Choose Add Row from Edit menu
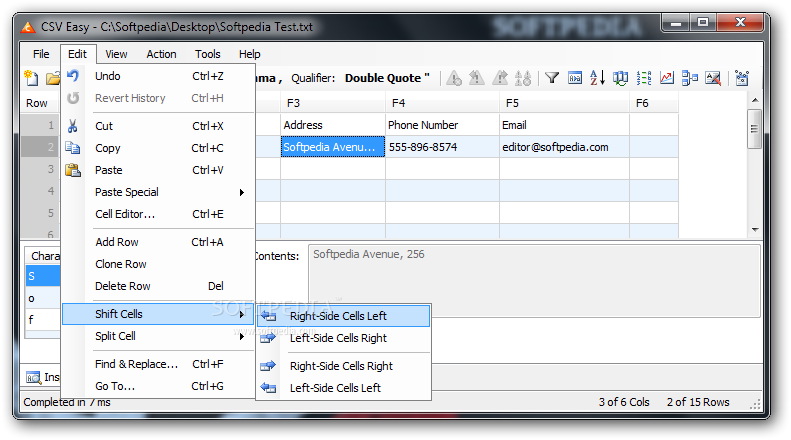Image resolution: width=791 pixels, height=440 pixels. [158, 242]
